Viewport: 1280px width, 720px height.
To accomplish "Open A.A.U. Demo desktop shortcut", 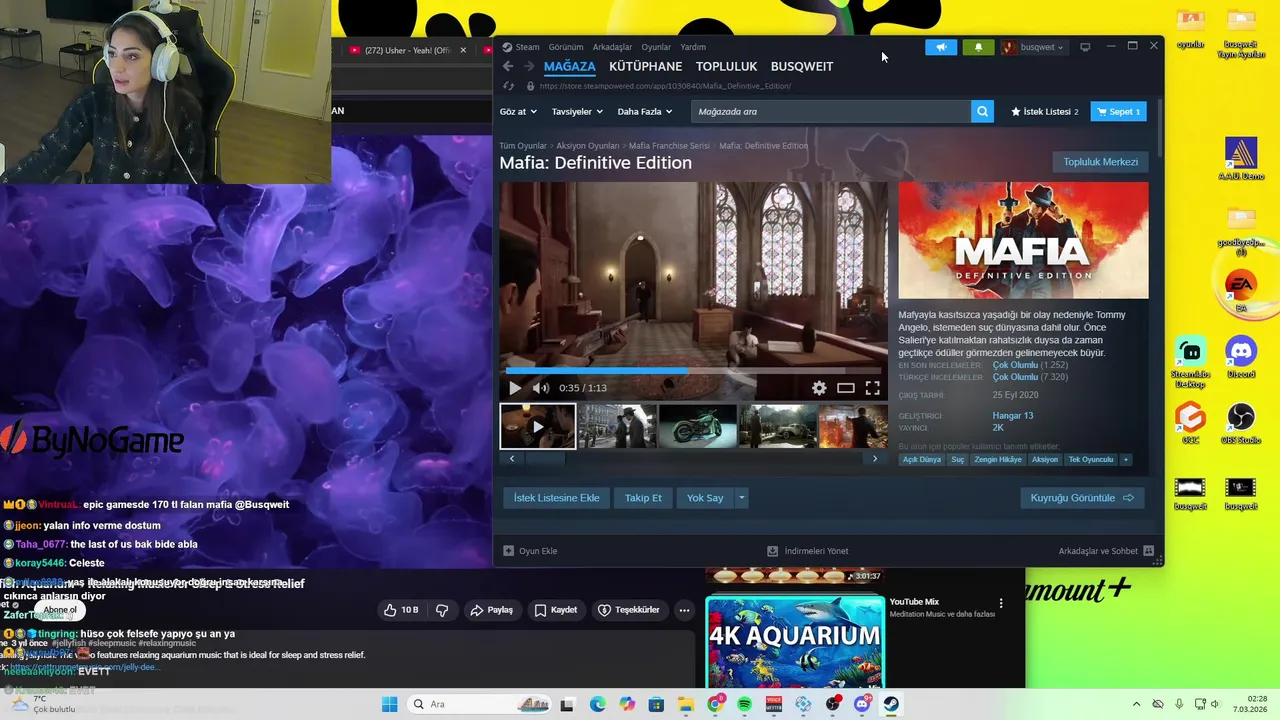I will pos(1241,157).
